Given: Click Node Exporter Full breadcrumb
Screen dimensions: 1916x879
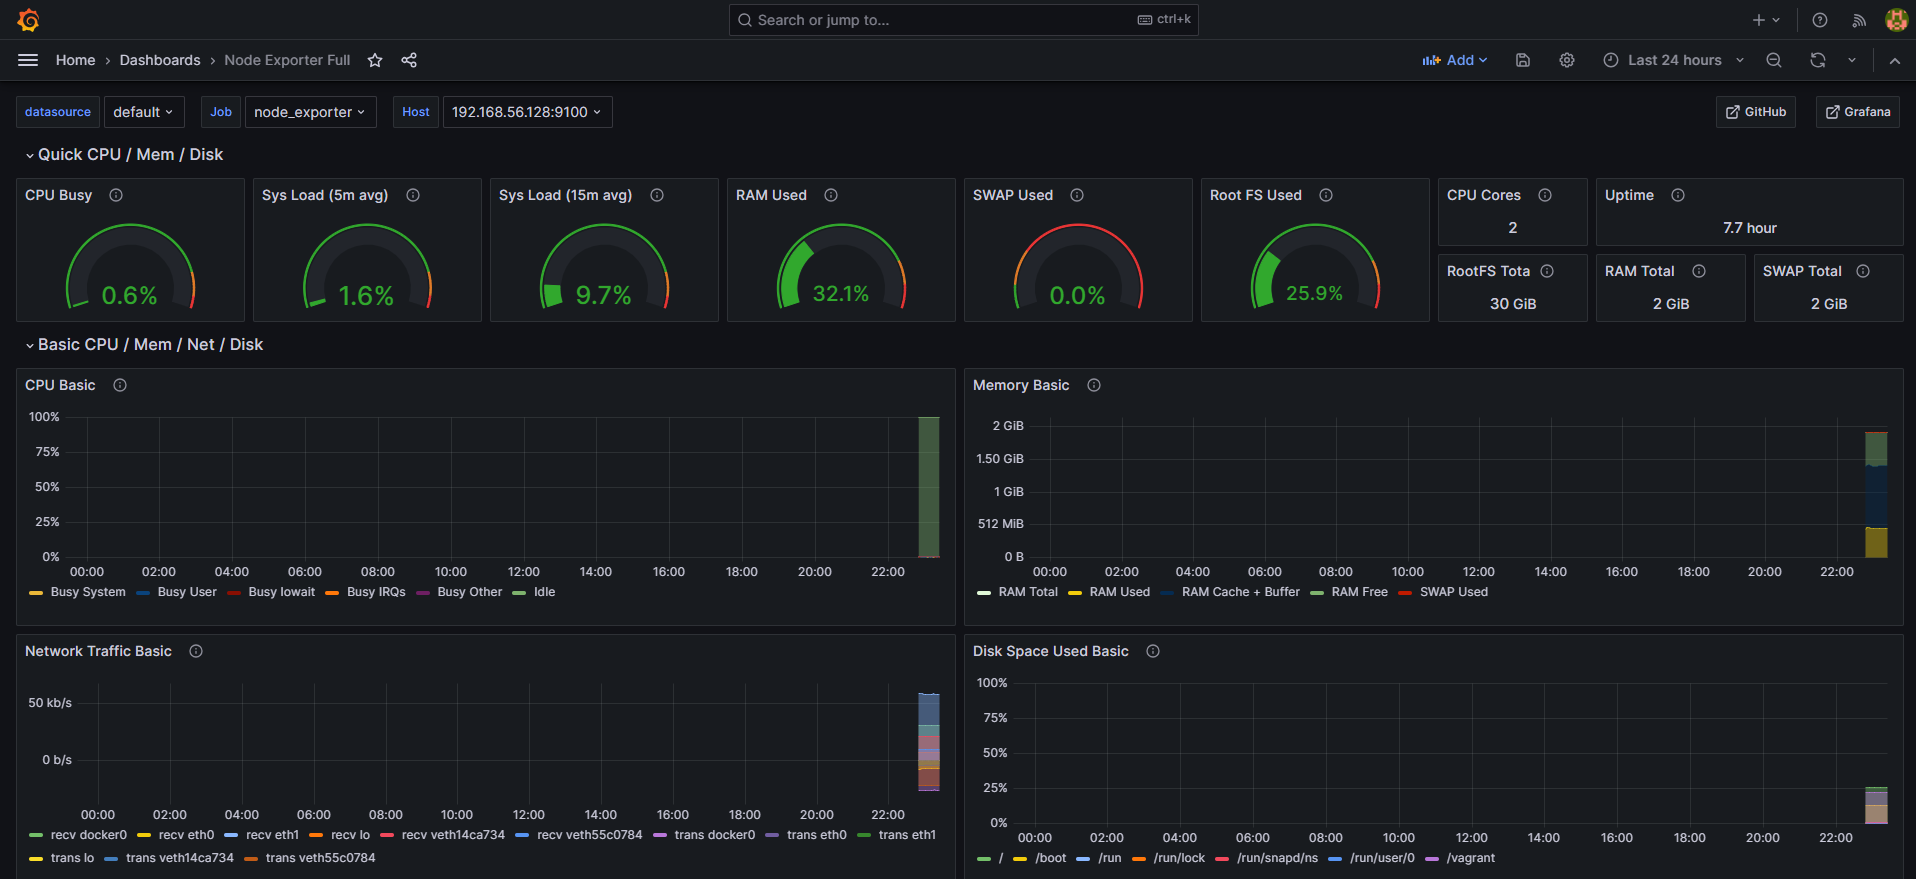Looking at the screenshot, I should click(287, 60).
